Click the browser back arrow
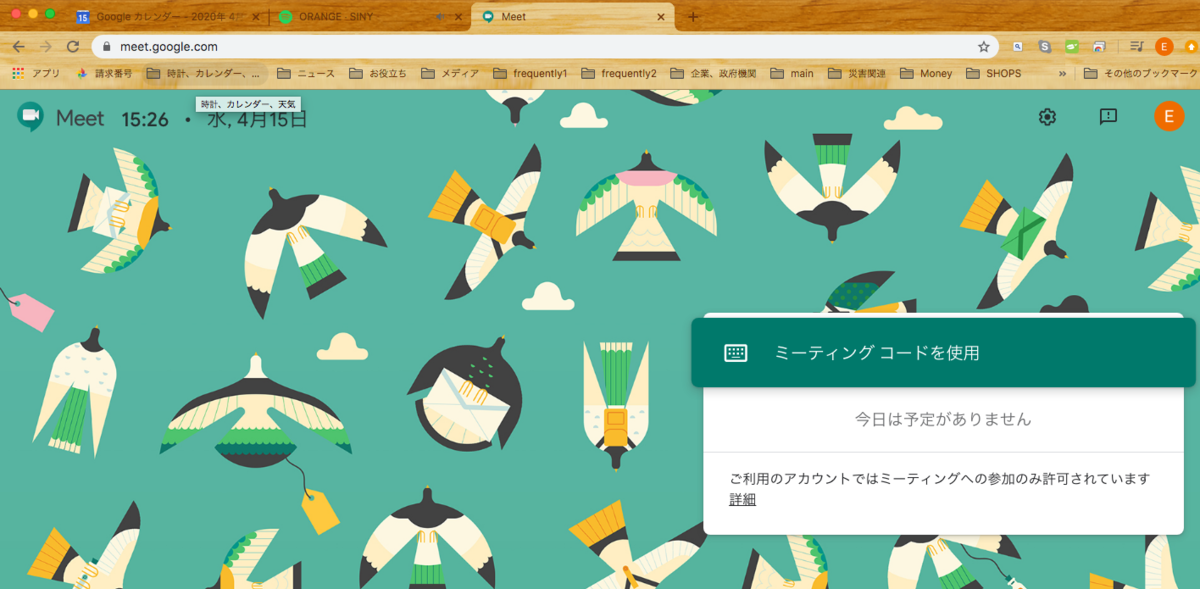 pyautogui.click(x=18, y=46)
